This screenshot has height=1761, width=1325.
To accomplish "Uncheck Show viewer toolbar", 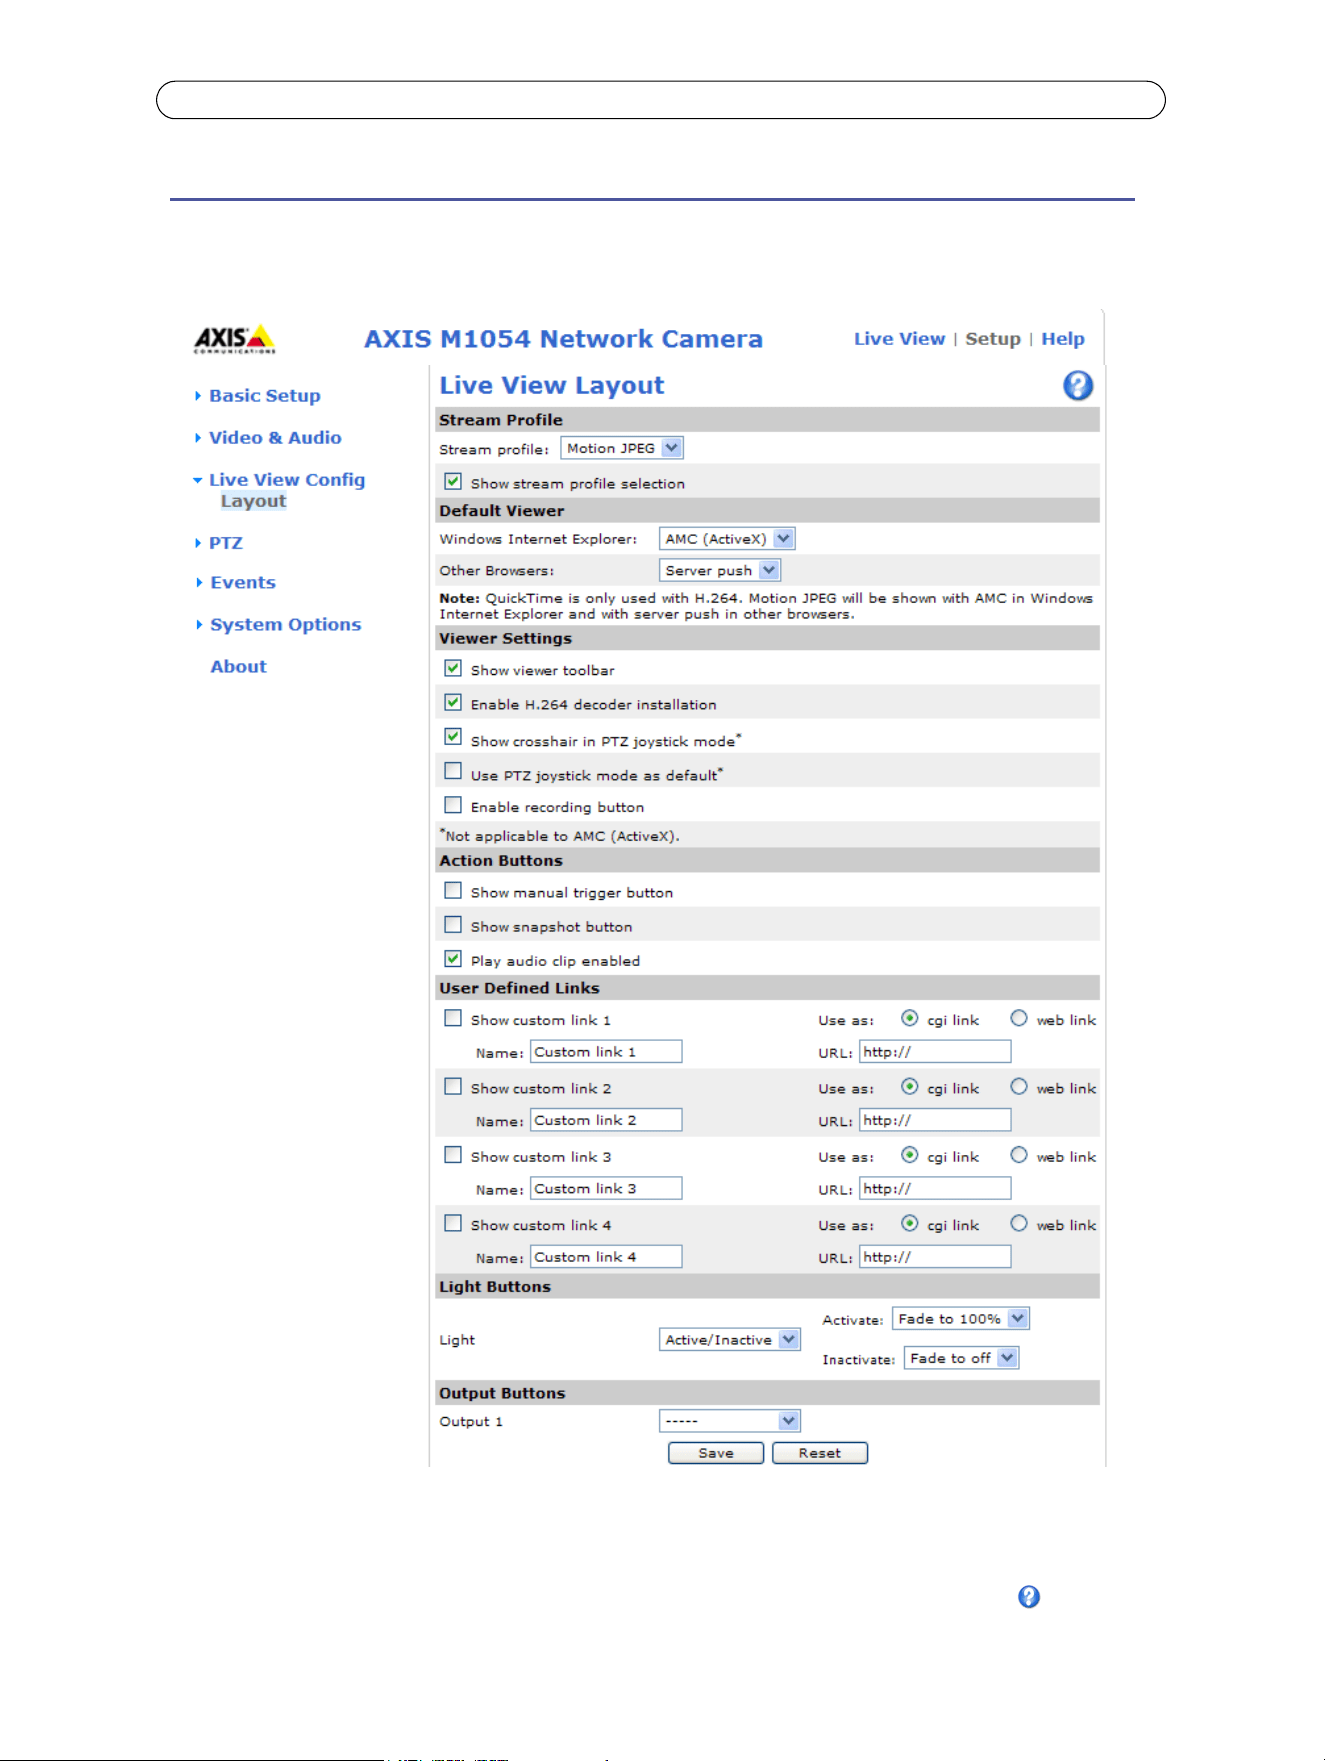I will tap(453, 668).
